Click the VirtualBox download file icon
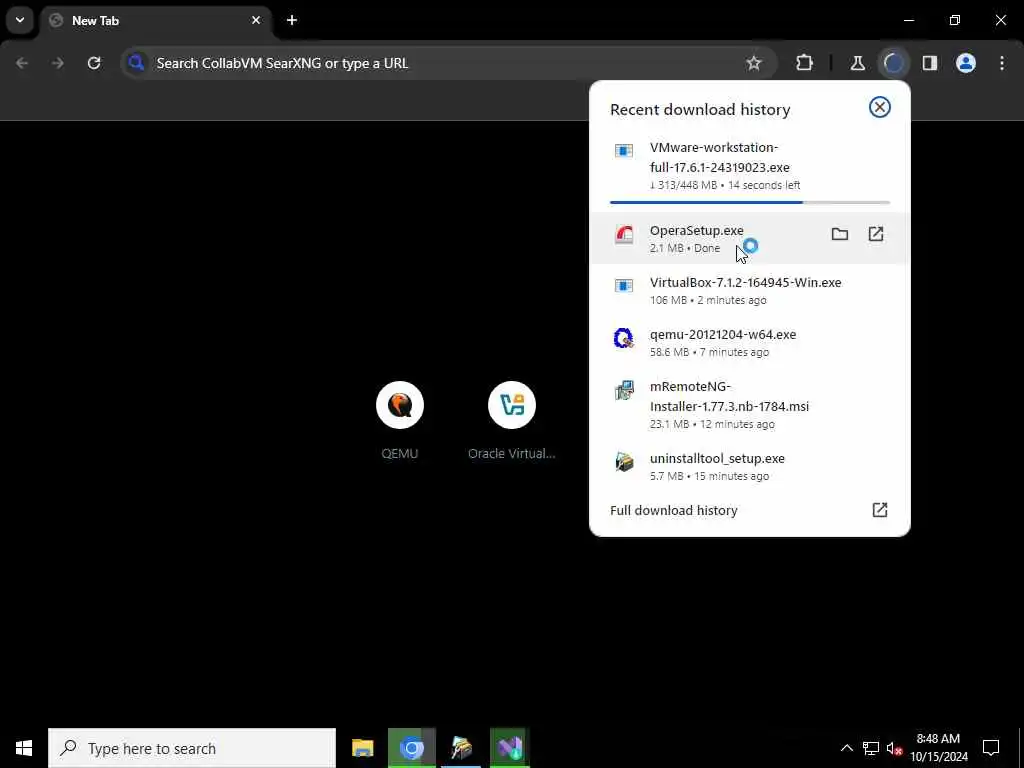 pyautogui.click(x=624, y=285)
